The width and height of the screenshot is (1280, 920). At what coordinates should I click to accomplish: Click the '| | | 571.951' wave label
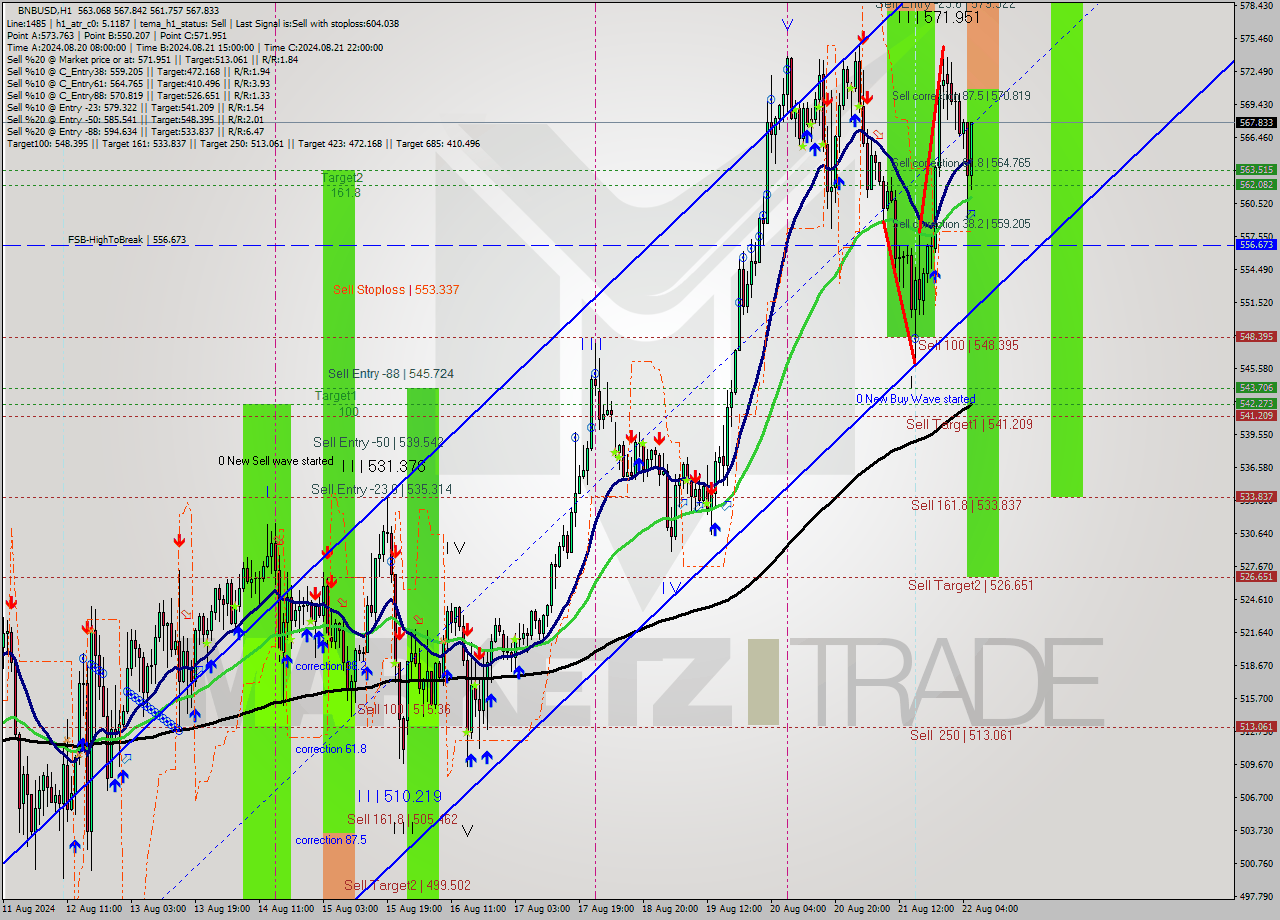(x=937, y=17)
